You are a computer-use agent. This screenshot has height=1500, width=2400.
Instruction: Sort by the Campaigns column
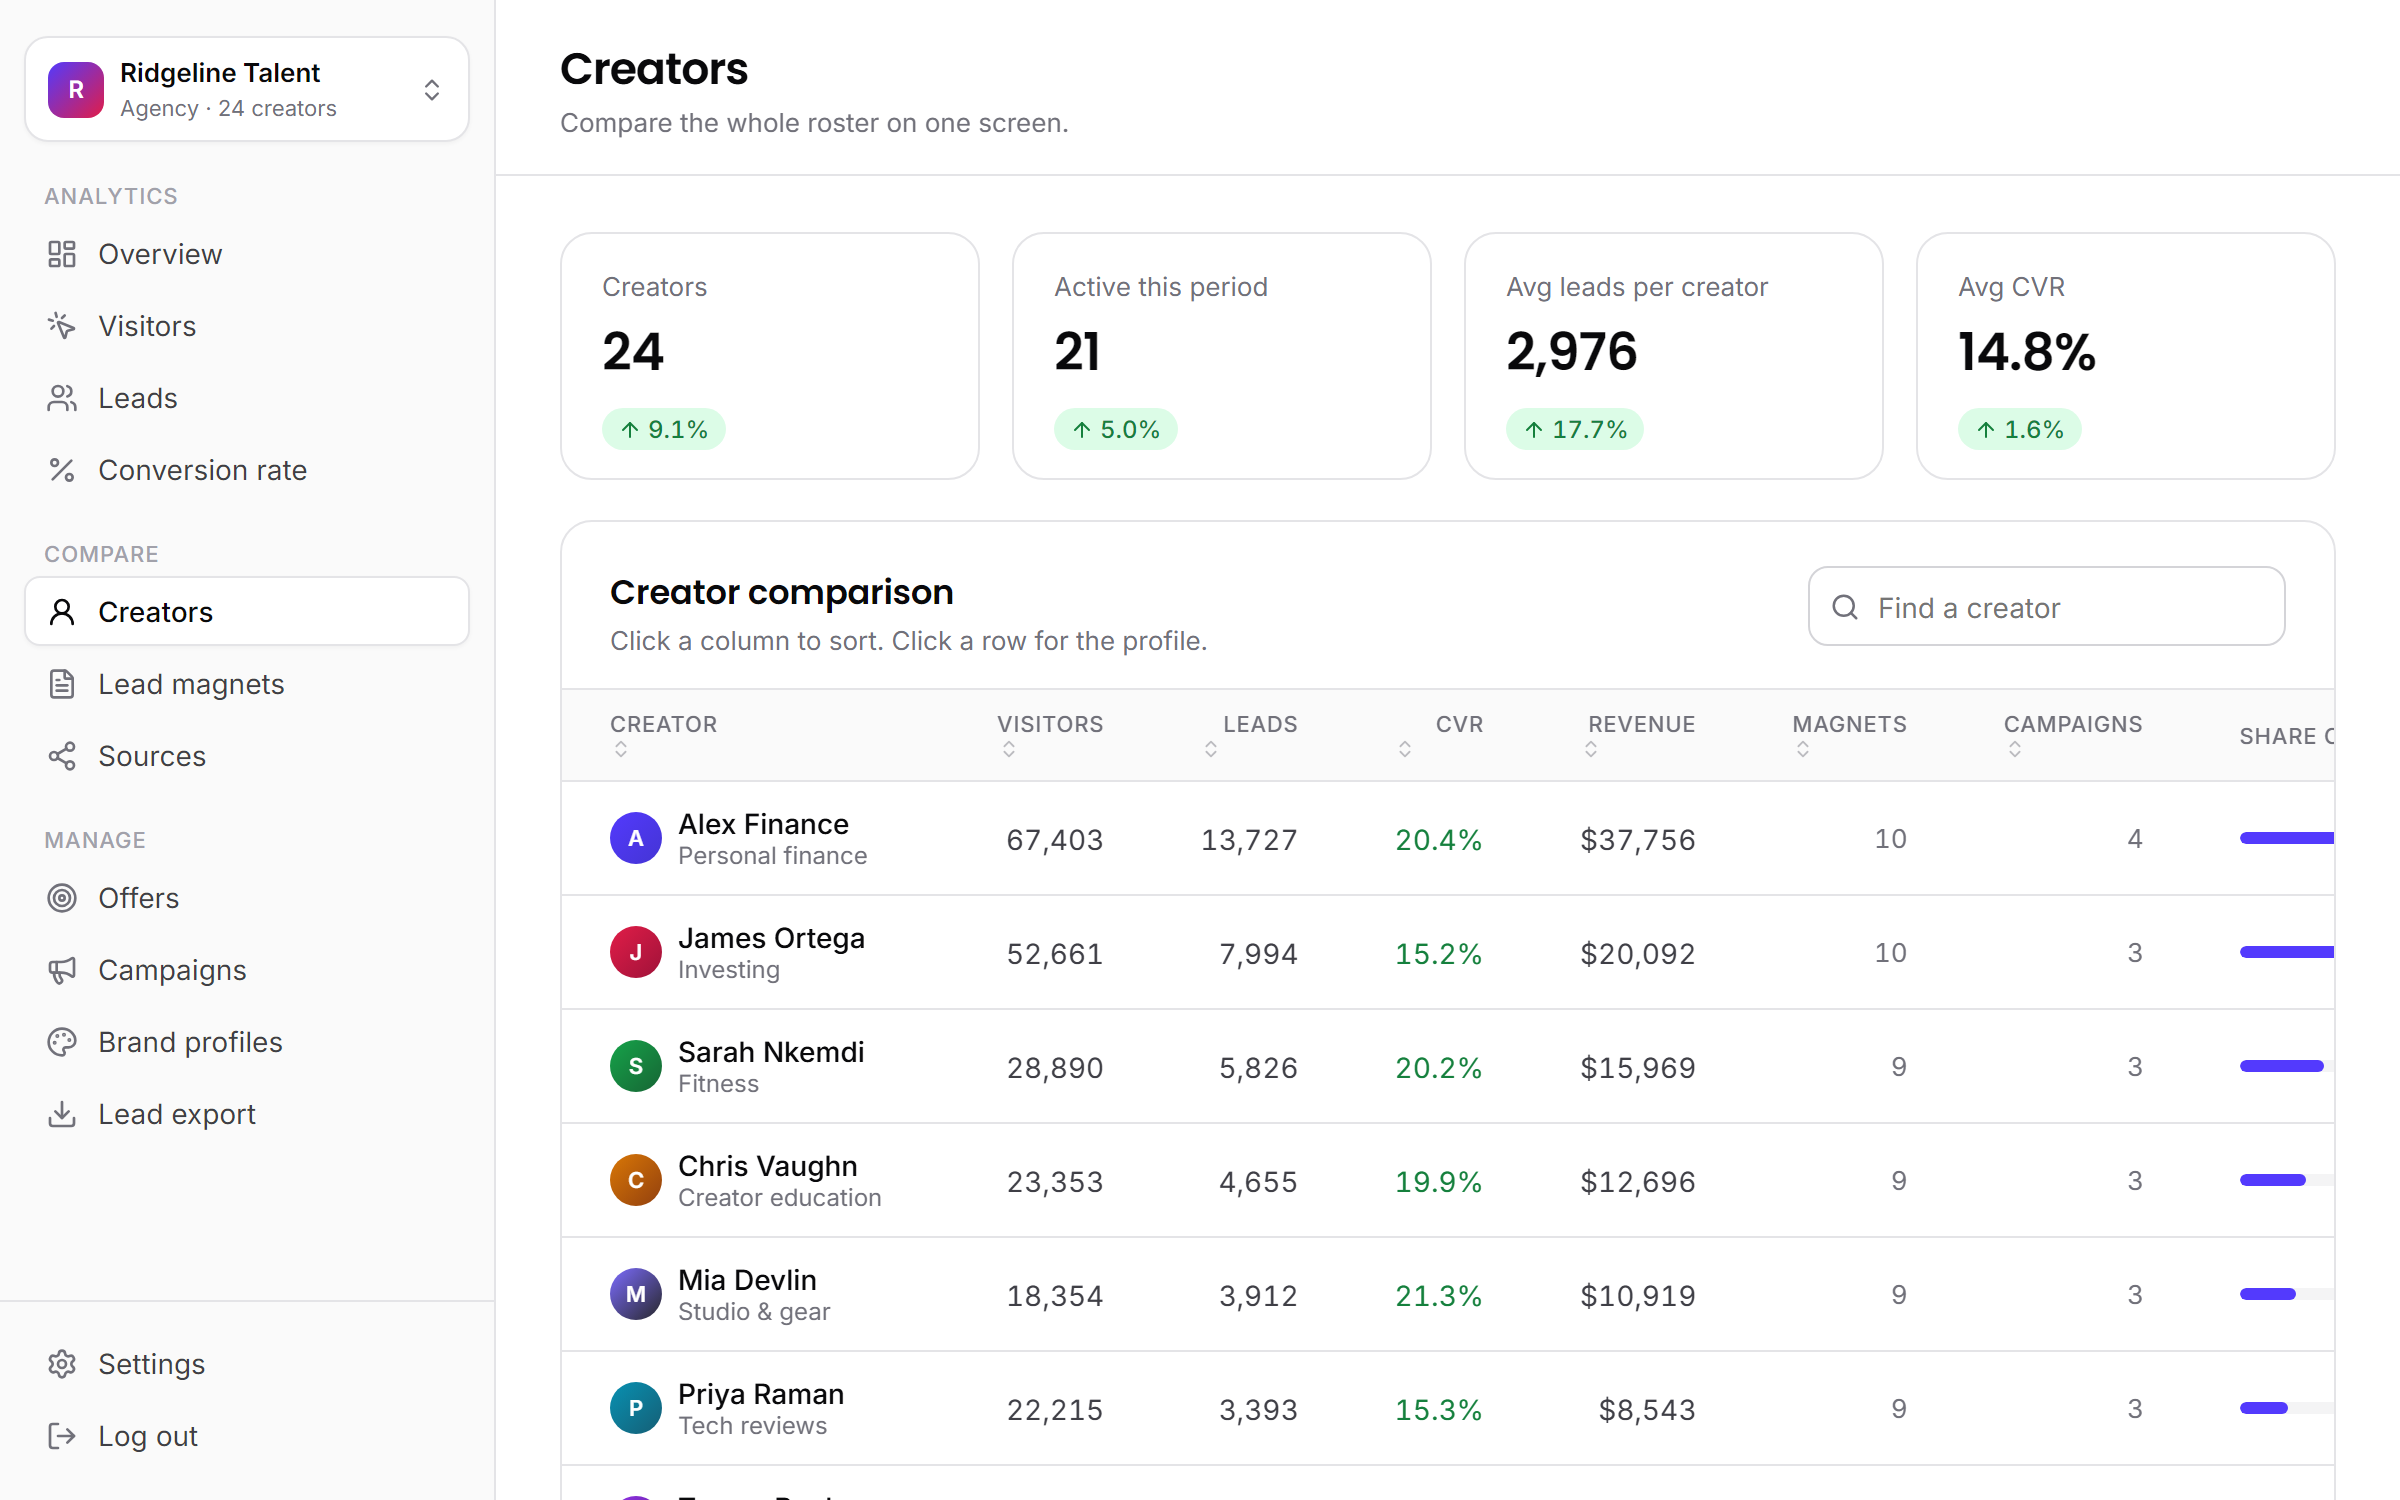(x=2073, y=734)
